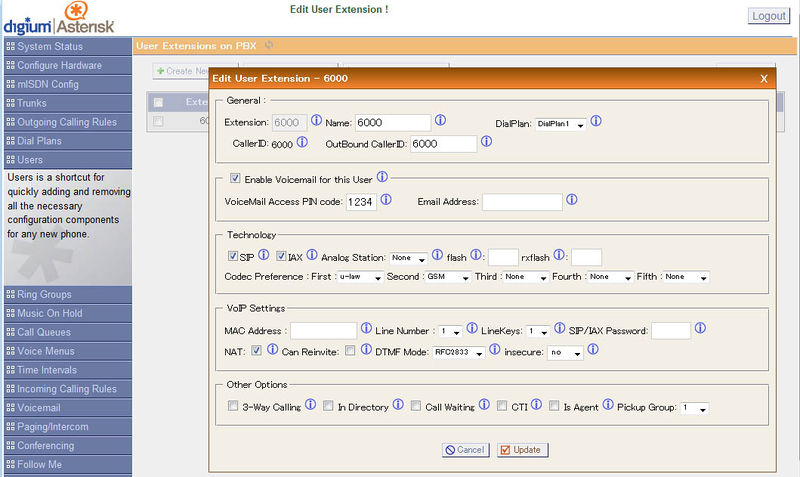The height and width of the screenshot is (477, 800).
Task: Click info icon beside DTMF Mode dropdown
Action: 495,350
